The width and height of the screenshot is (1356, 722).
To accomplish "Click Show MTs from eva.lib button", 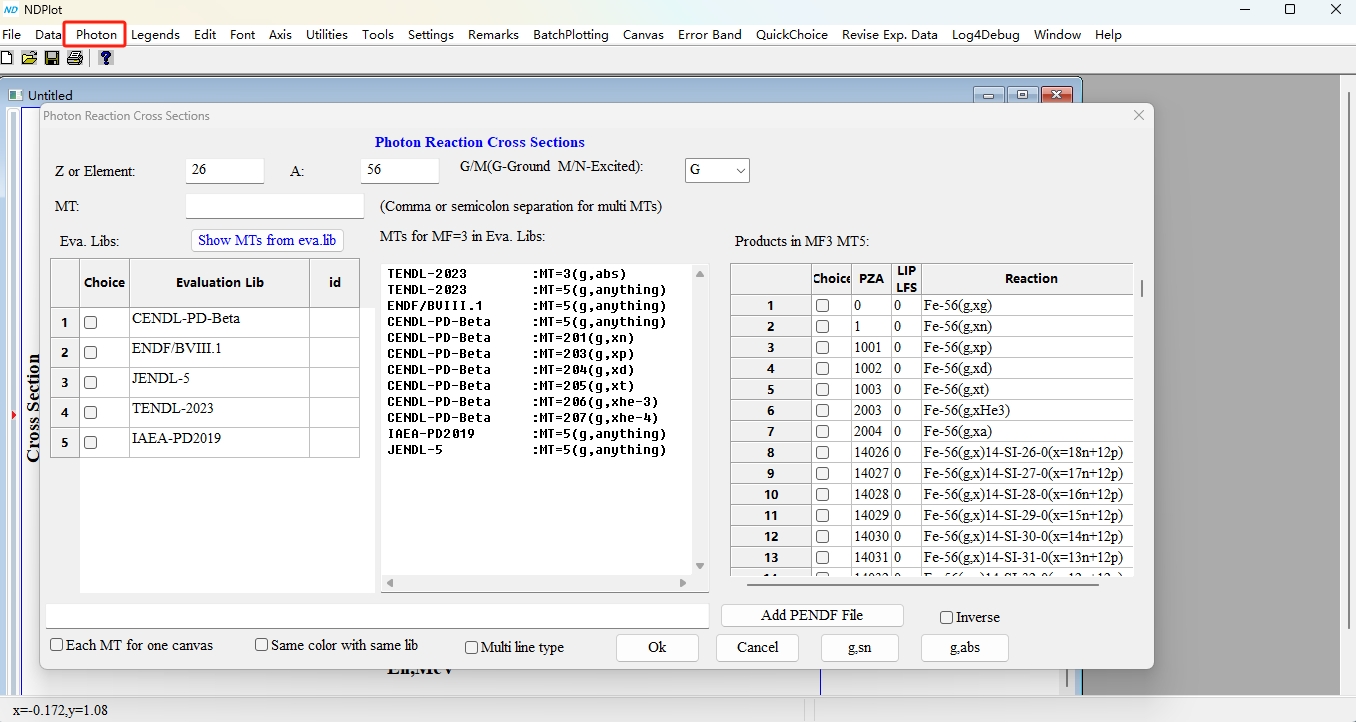I will [267, 240].
